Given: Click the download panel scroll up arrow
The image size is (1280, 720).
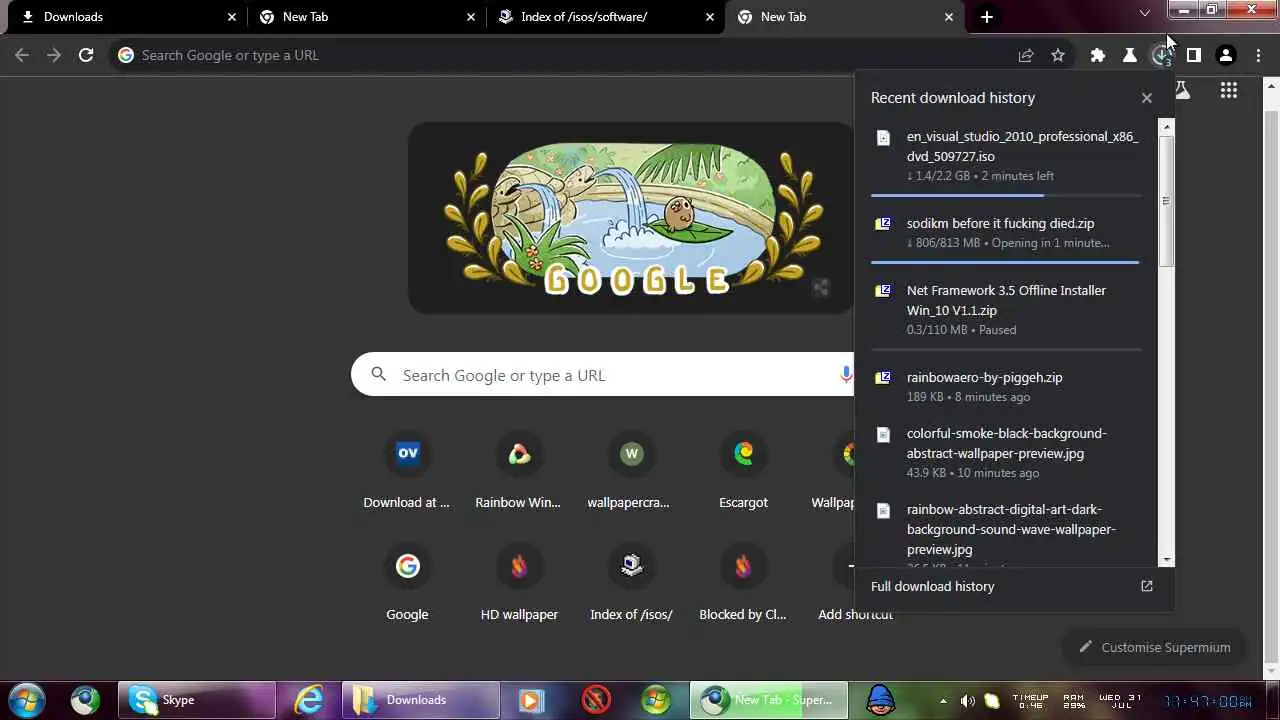Looking at the screenshot, I should click(1166, 126).
